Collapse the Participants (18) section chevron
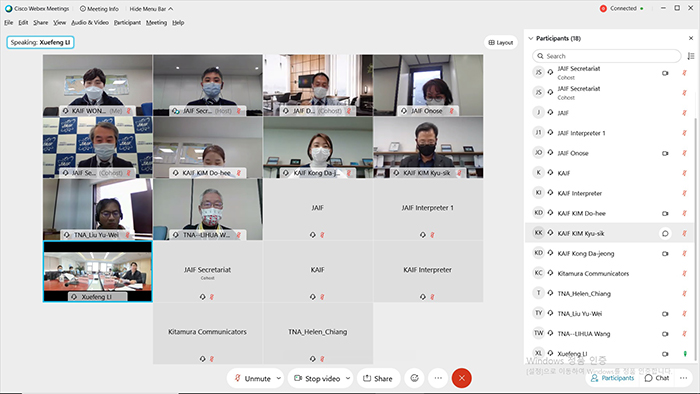Image resolution: width=700 pixels, height=394 pixels. pos(531,38)
